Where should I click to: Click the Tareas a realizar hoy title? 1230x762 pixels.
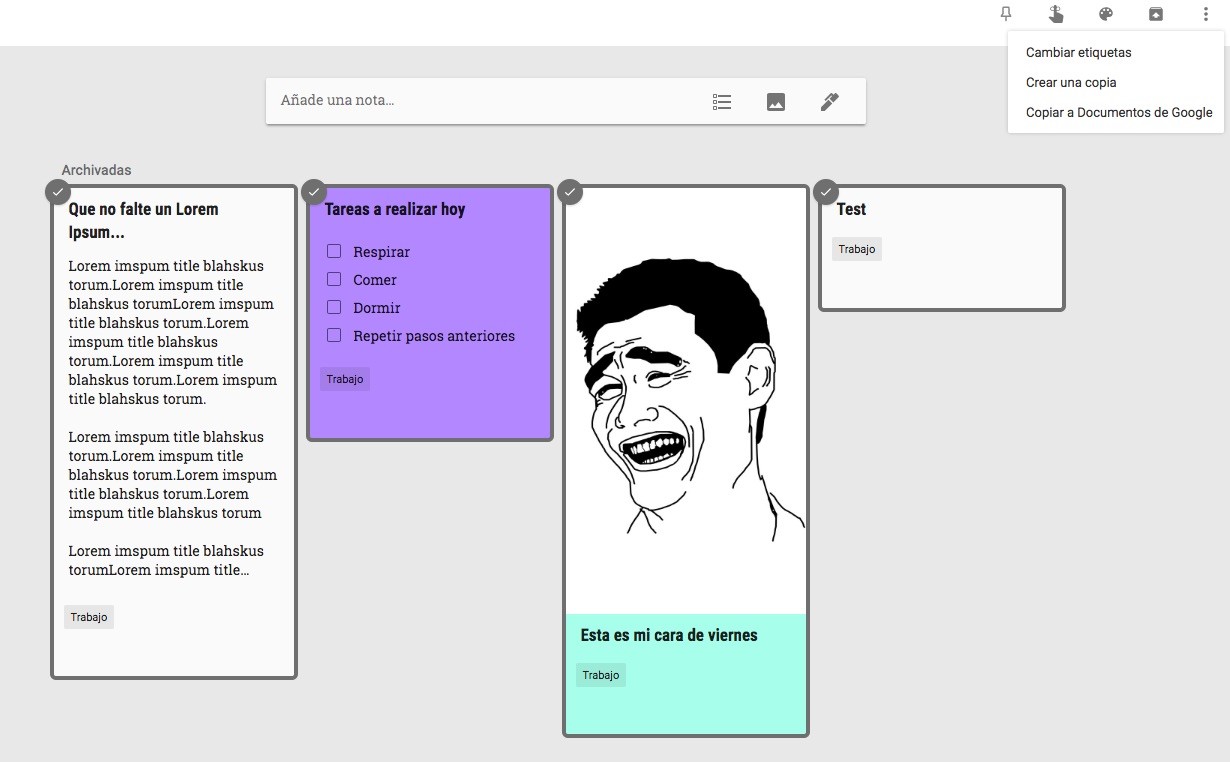(395, 209)
